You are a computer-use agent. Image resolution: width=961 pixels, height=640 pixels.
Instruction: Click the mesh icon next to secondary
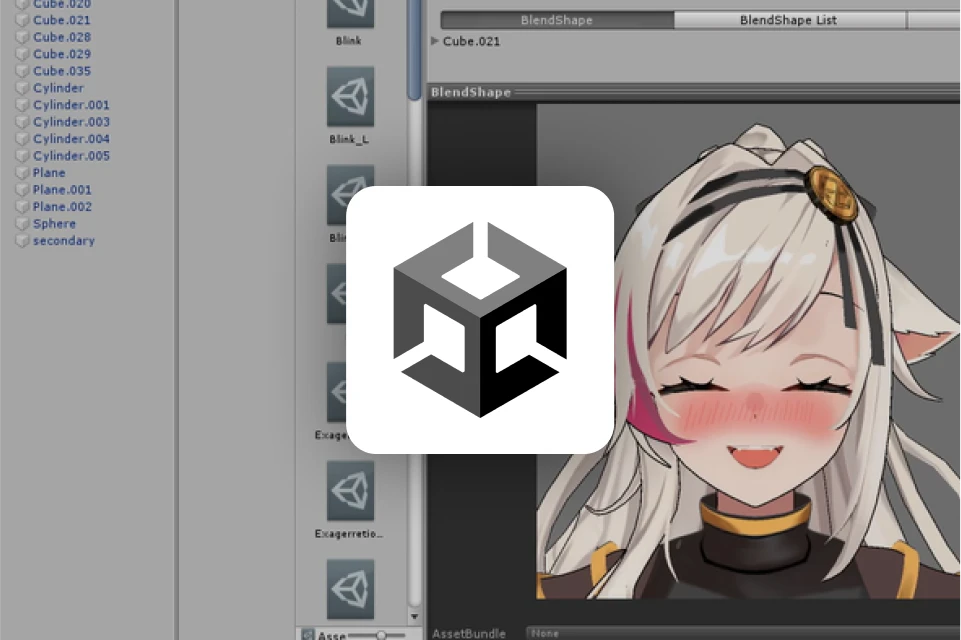click(x=22, y=241)
